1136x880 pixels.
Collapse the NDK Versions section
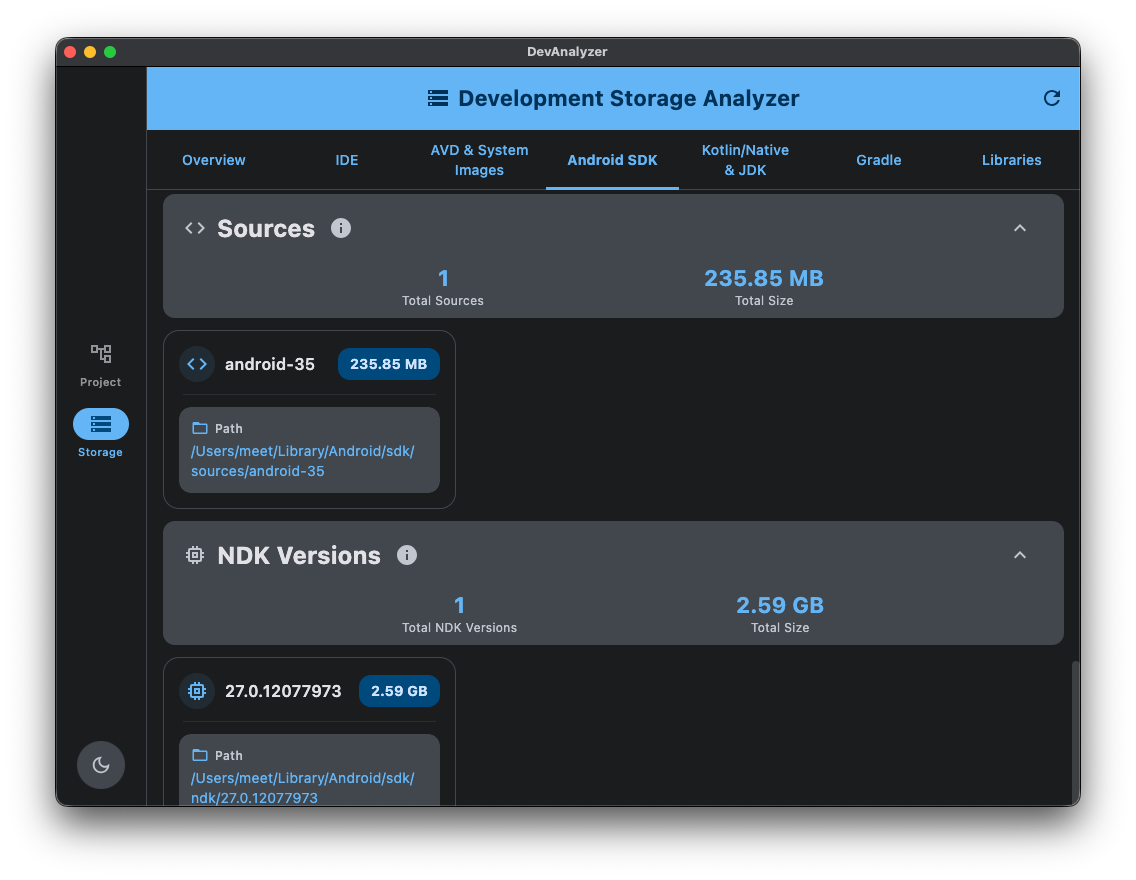pos(1019,556)
